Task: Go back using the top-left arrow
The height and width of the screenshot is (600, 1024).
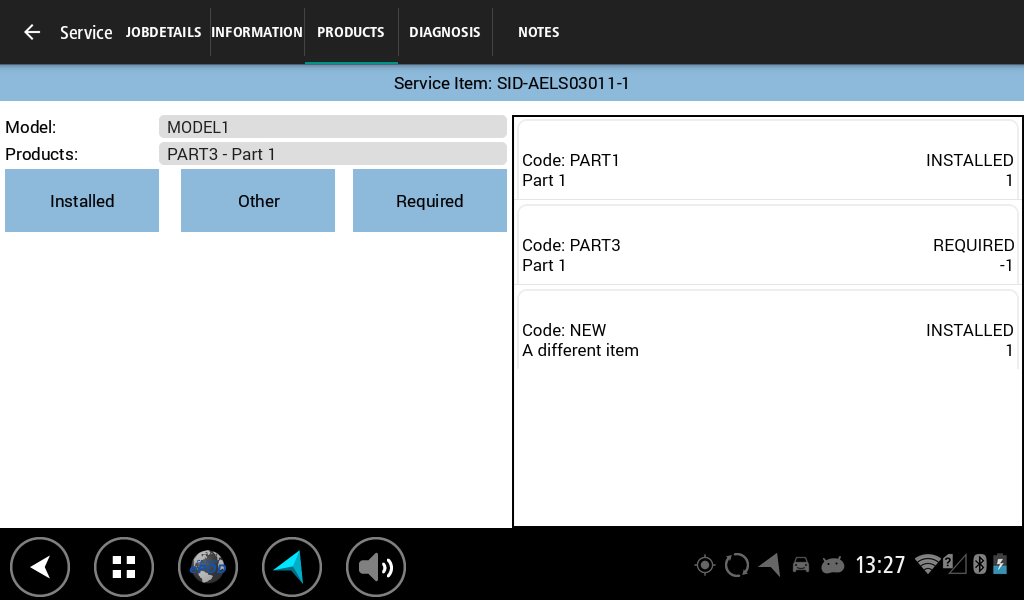Action: pos(31,32)
